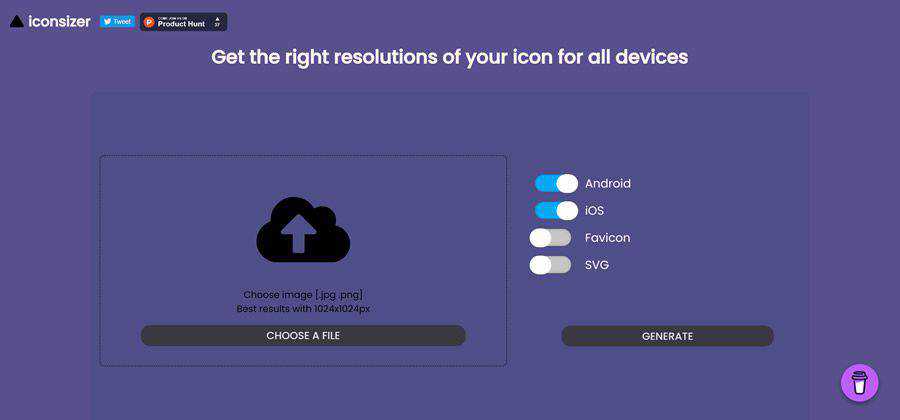Turn off the iOS toggle
This screenshot has width=900, height=420.
tap(556, 211)
